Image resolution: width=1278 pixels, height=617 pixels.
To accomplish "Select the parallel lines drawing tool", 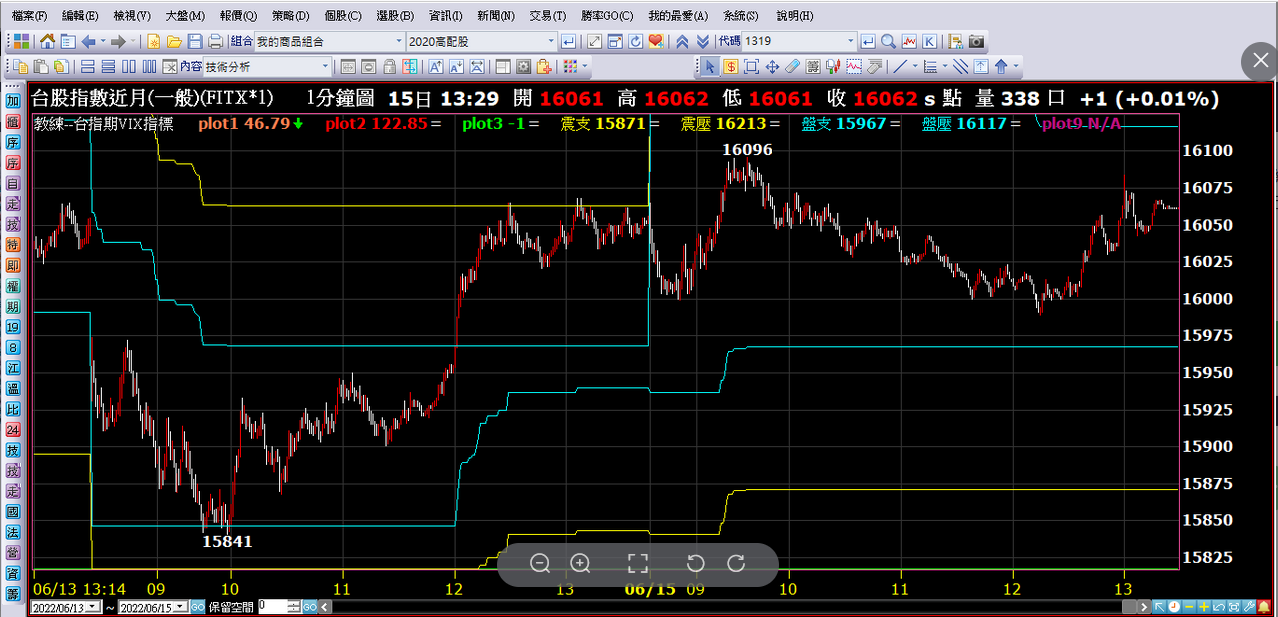I will coord(959,67).
